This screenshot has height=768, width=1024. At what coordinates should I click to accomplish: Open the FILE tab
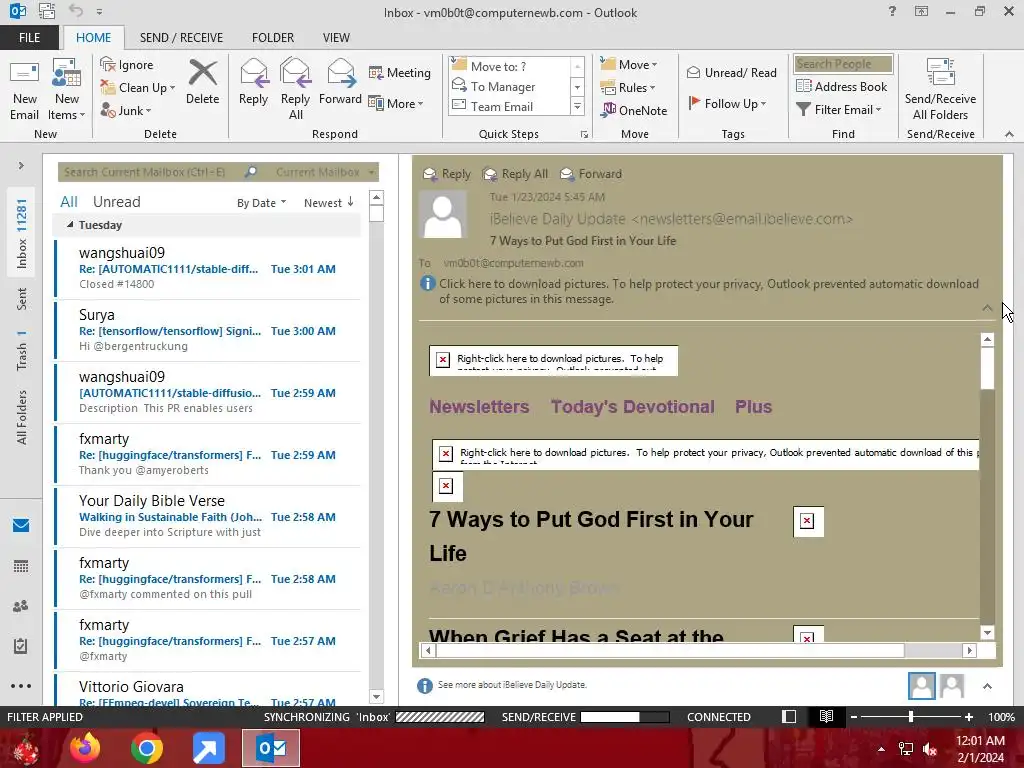[29, 37]
